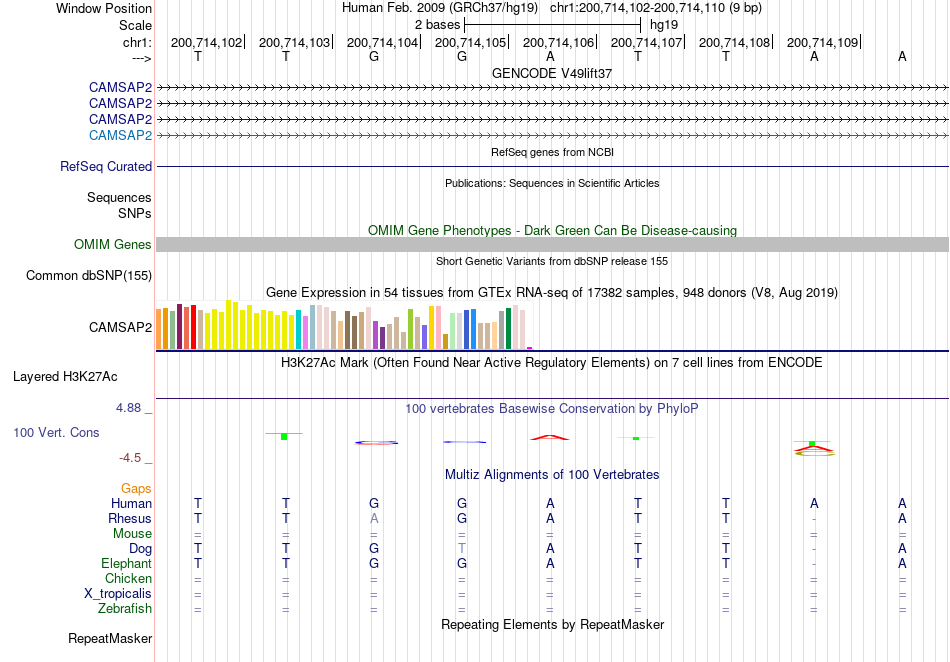Screen dimensions: 950x662
Task: Click the Multiz Alignments of 100 Vertebrates title
Action: pyautogui.click(x=552, y=474)
